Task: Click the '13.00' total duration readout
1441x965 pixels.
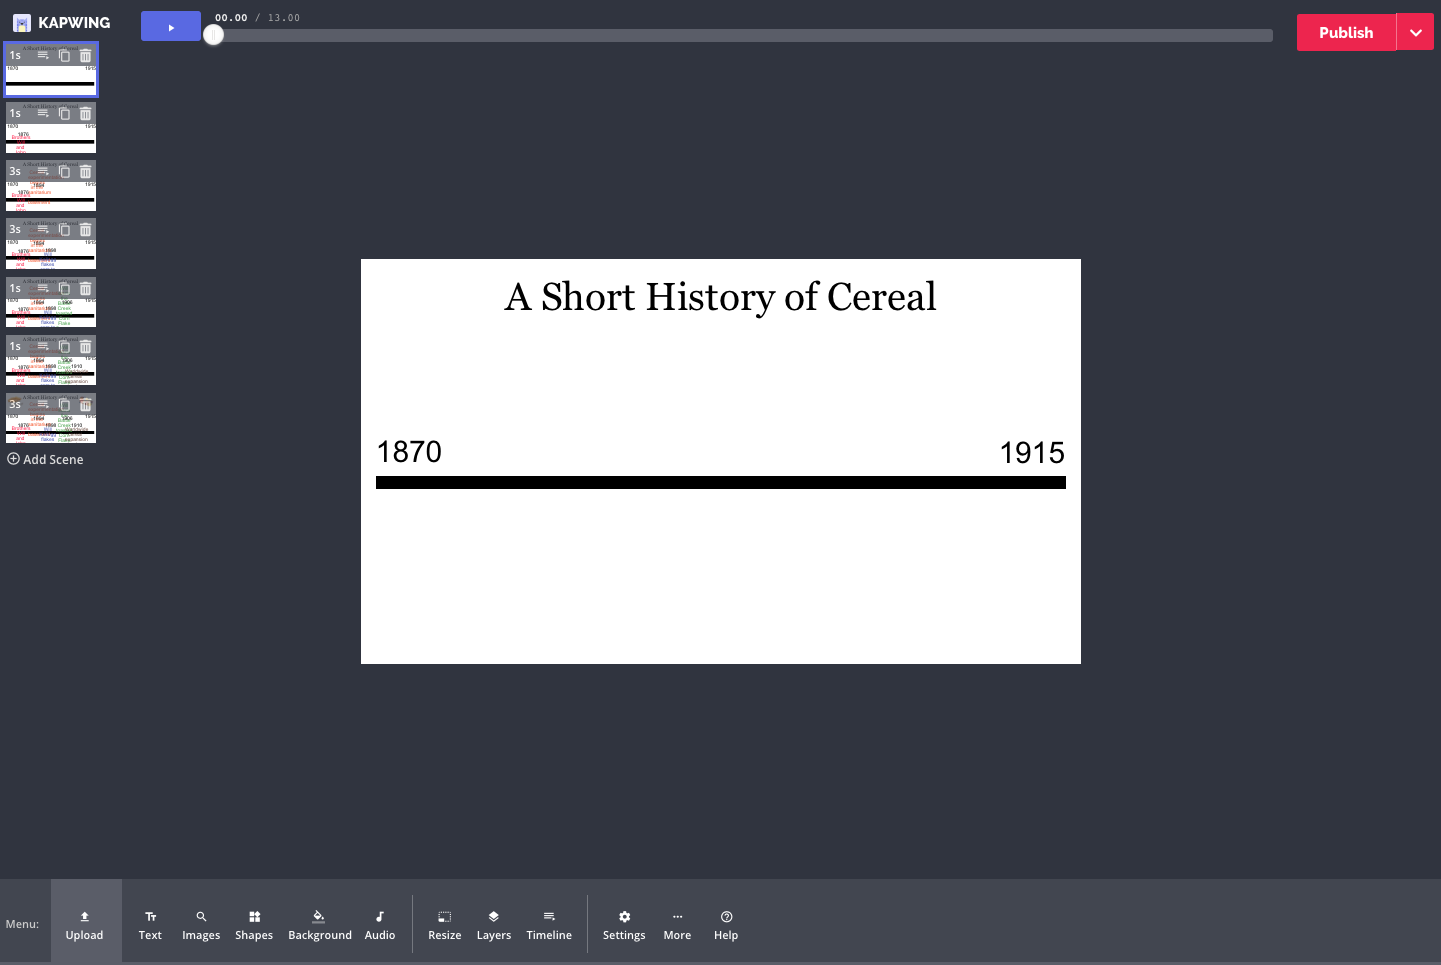Action: [284, 18]
